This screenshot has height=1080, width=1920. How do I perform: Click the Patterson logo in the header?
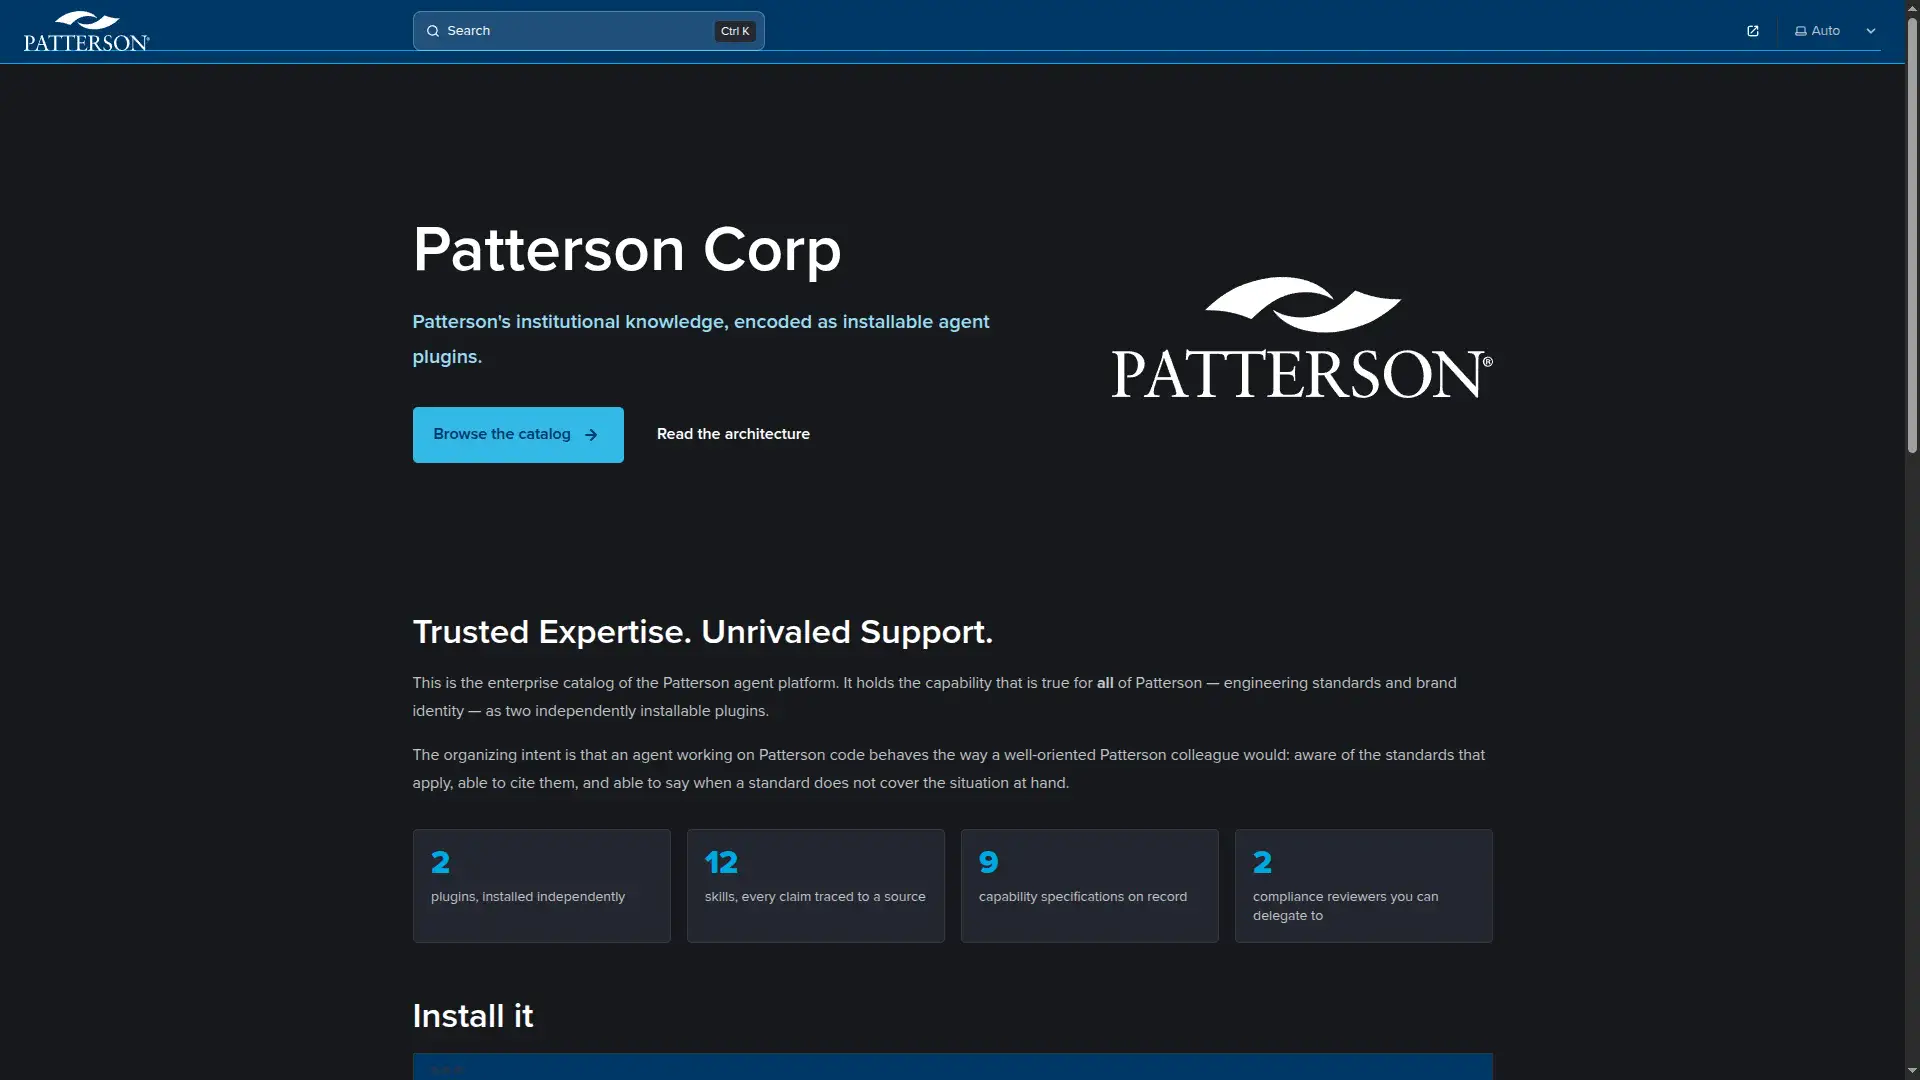[87, 31]
